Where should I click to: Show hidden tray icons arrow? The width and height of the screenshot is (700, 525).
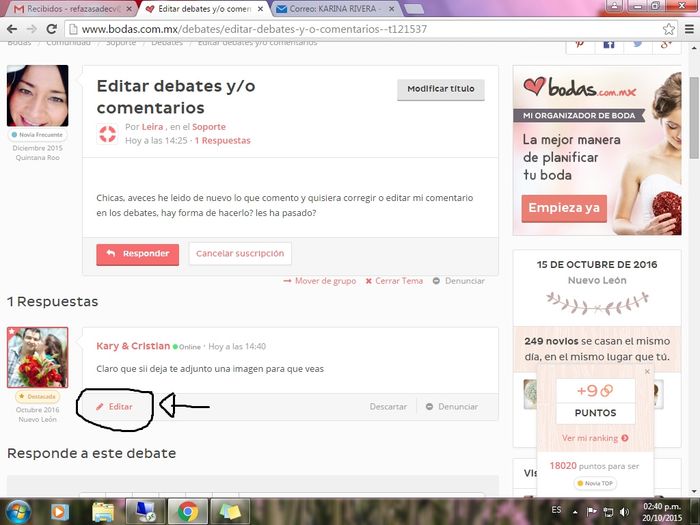[x=575, y=512]
